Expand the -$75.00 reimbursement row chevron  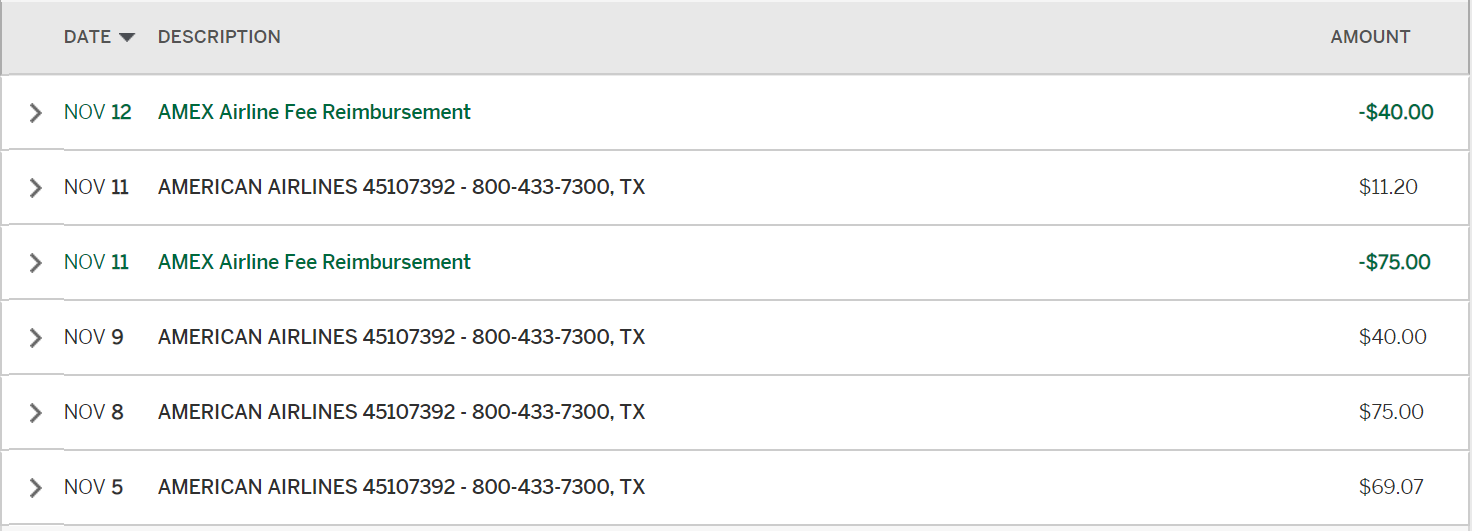(36, 263)
